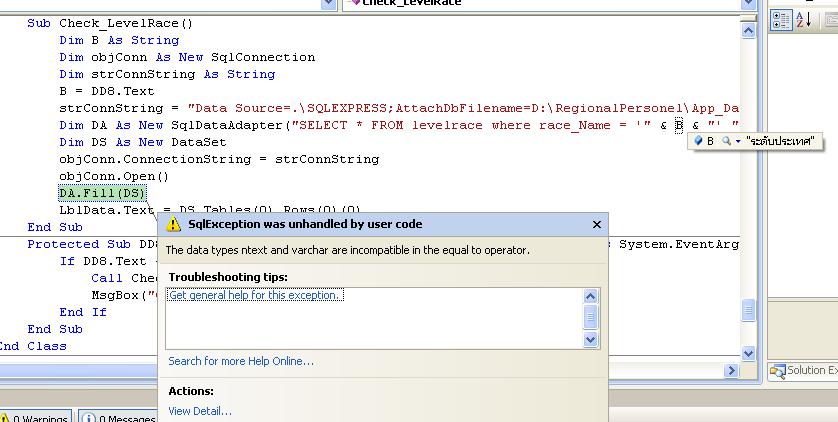
Task: Click the yellow warning icon in exception dialog
Action: (174, 224)
